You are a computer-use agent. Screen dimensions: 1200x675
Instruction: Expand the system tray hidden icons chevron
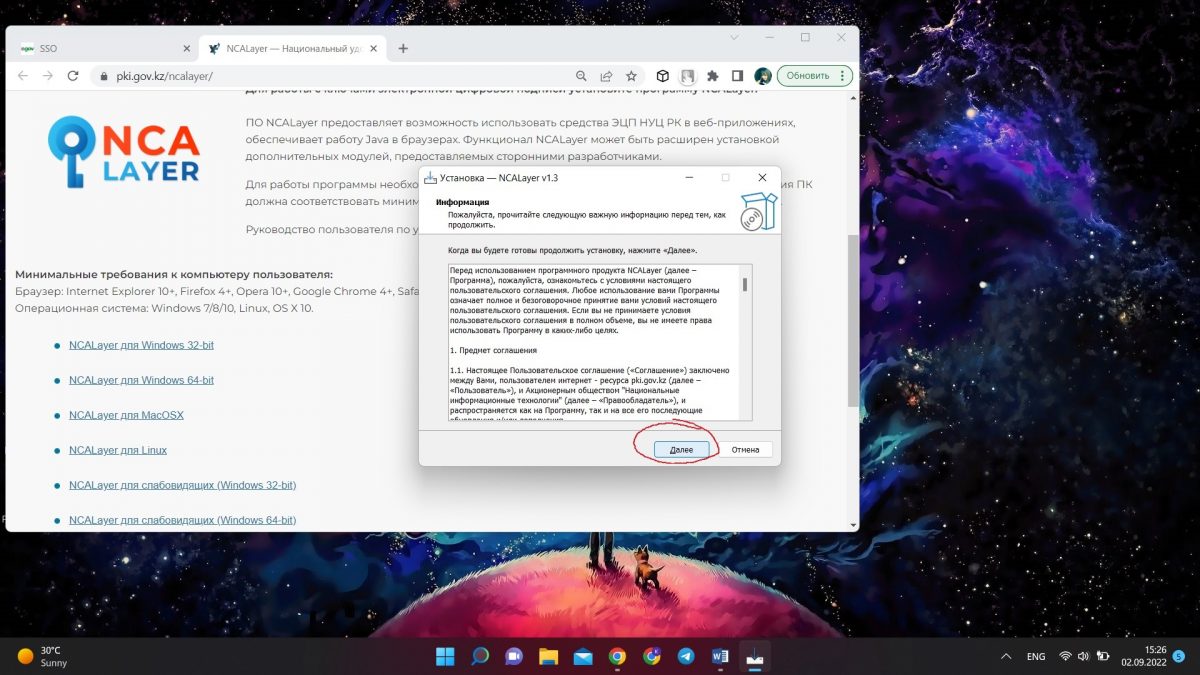pyautogui.click(x=1004, y=656)
